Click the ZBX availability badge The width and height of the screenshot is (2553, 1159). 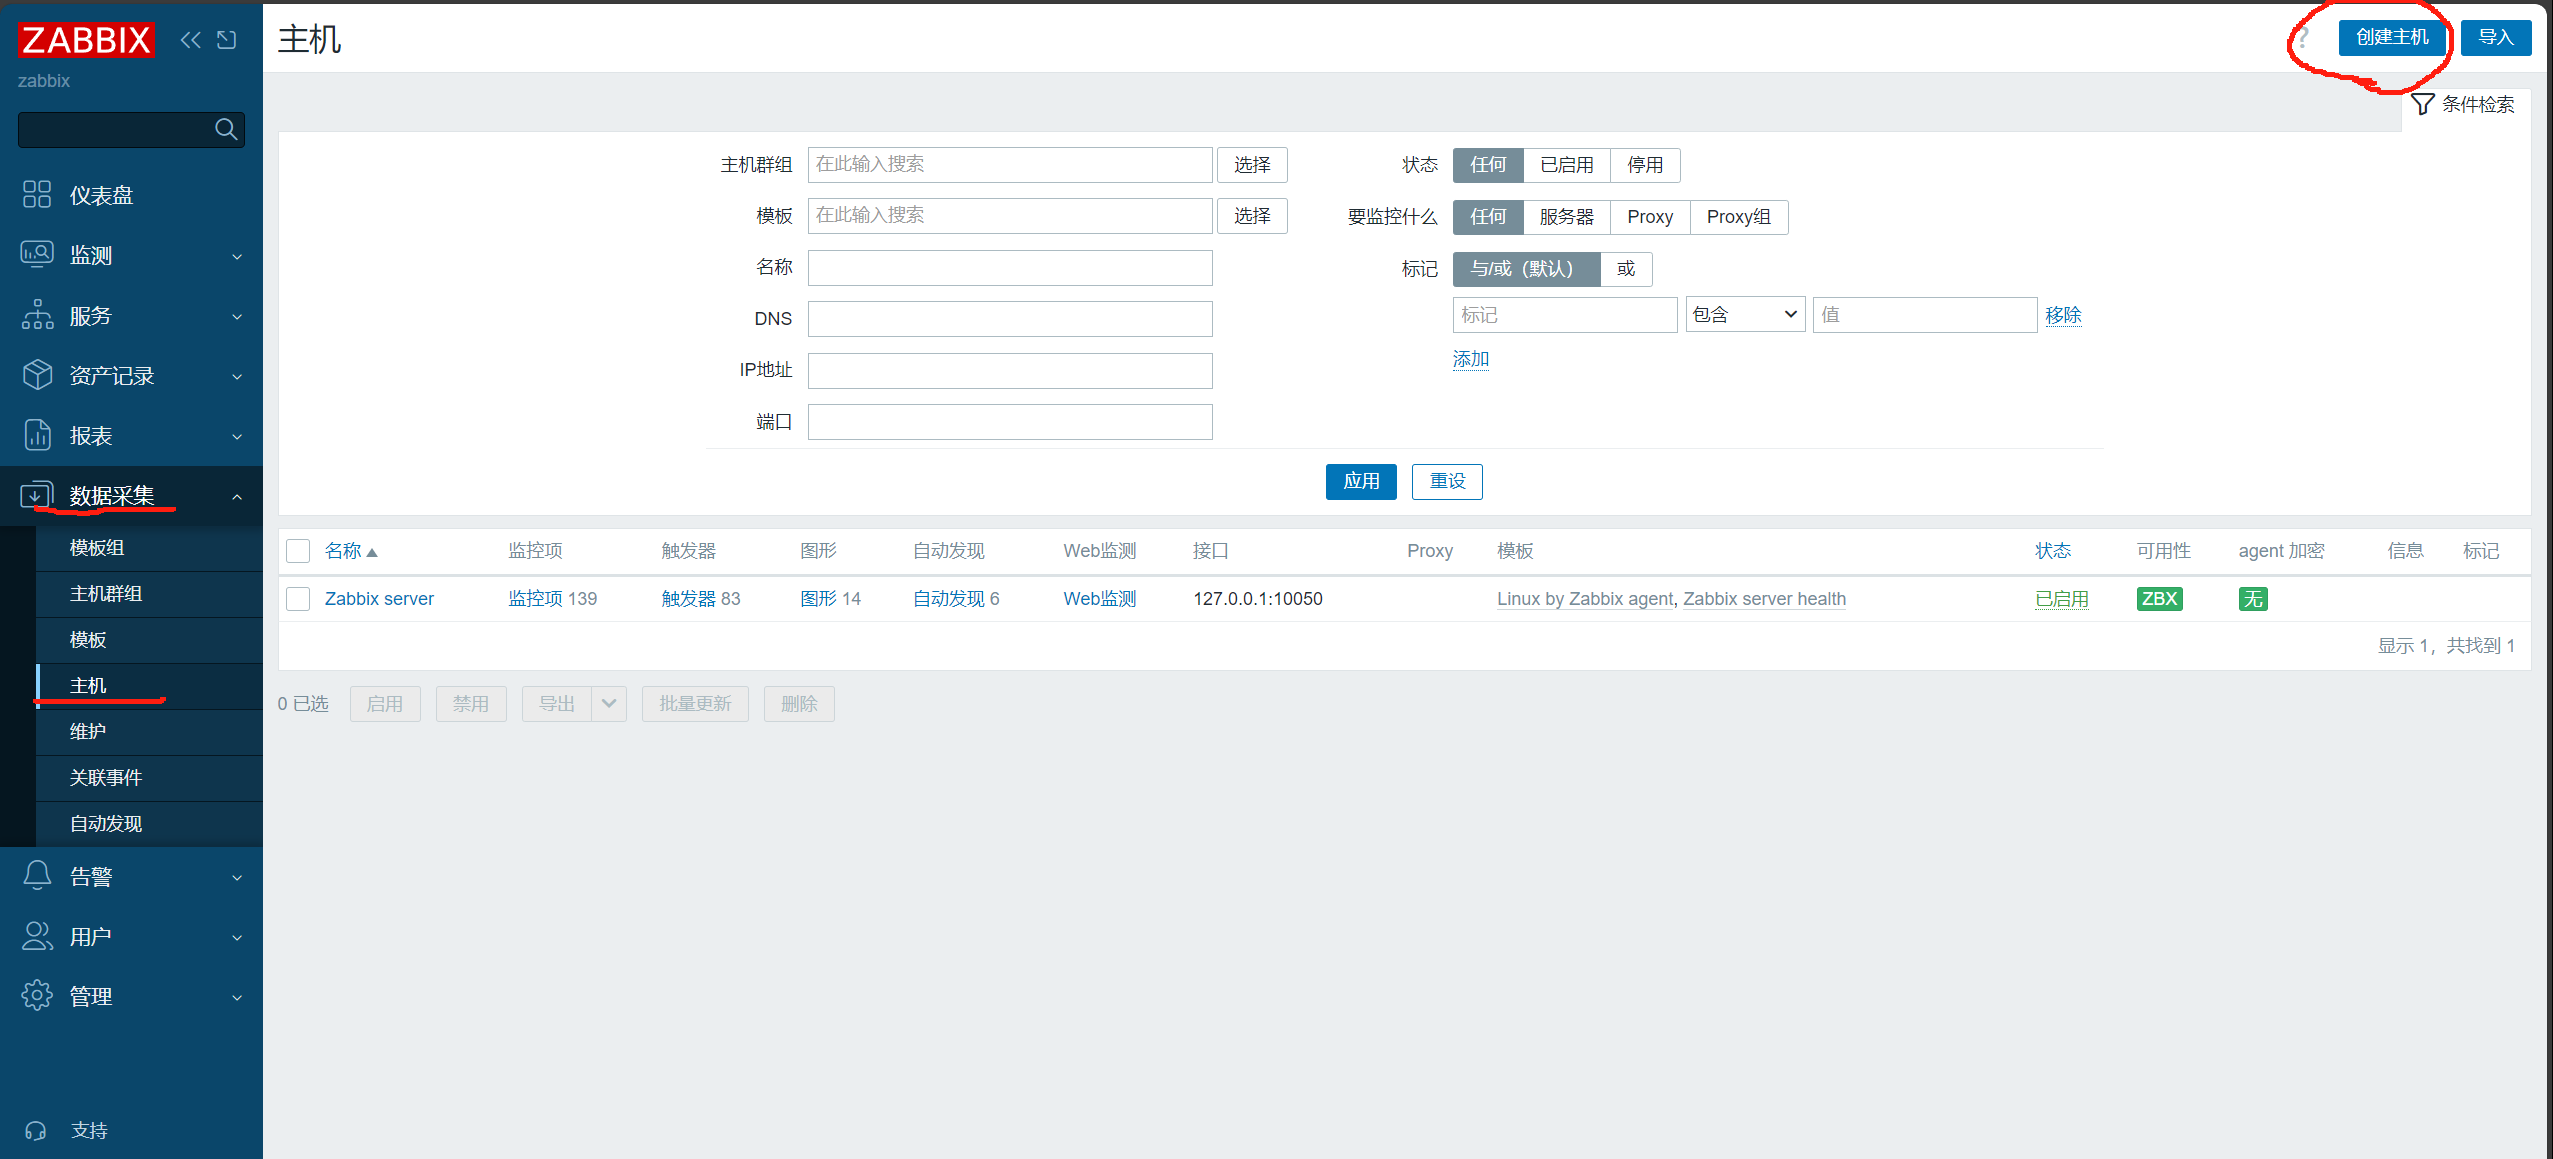tap(2159, 599)
